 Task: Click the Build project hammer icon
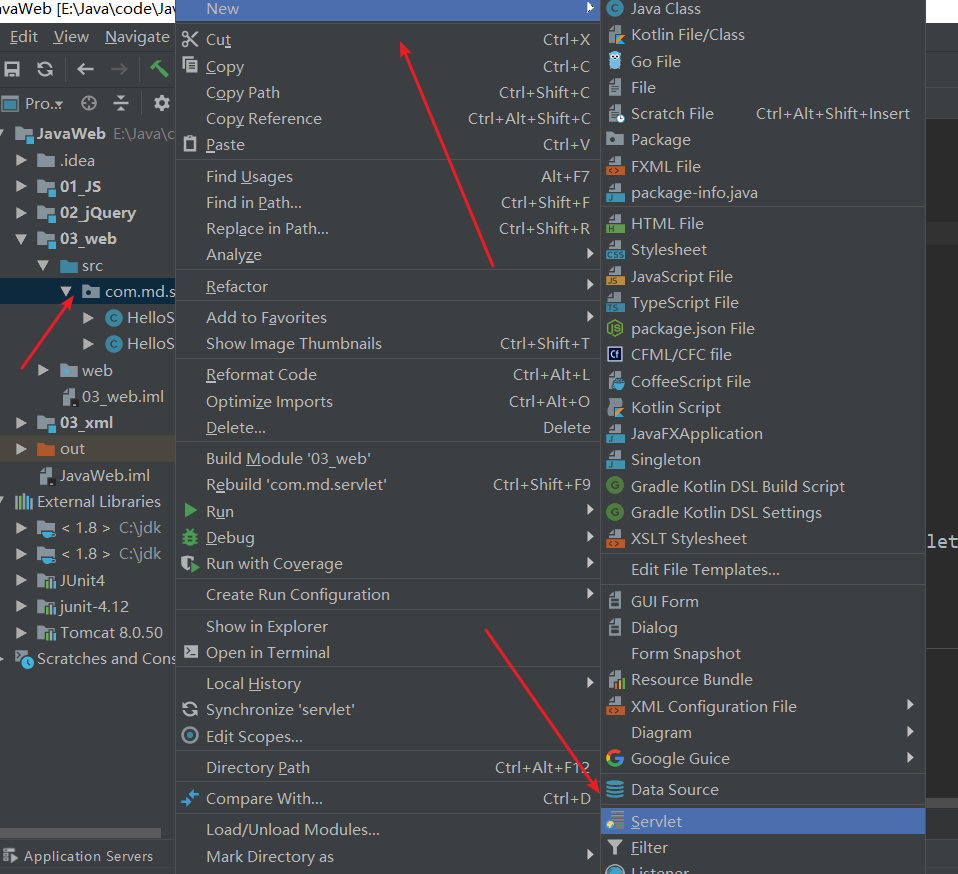[x=159, y=68]
